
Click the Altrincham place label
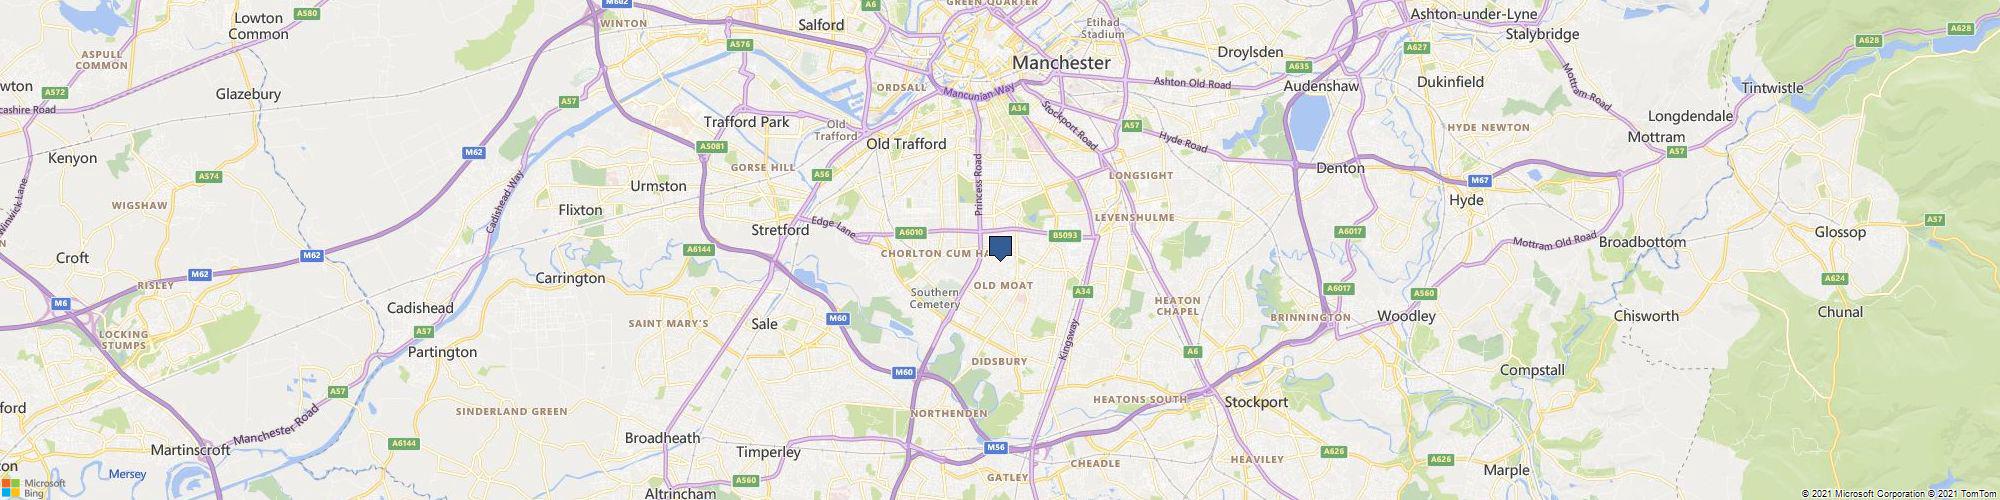point(680,493)
